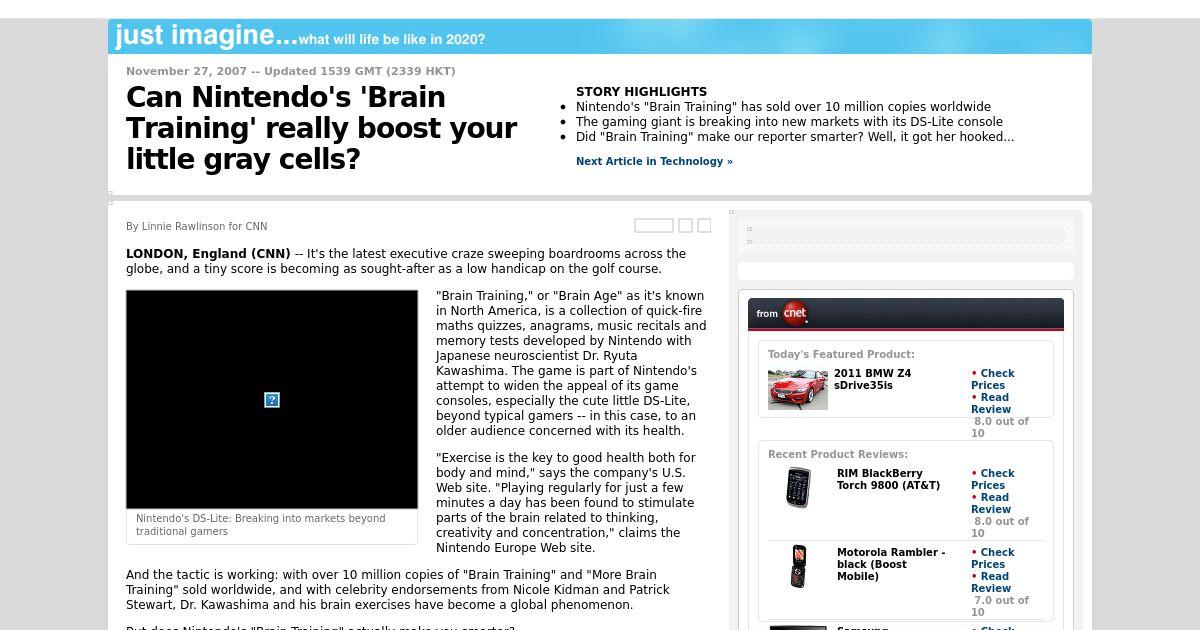Image resolution: width=1200 pixels, height=630 pixels.
Task: Click the article headline about Brain Training
Action: click(322, 128)
